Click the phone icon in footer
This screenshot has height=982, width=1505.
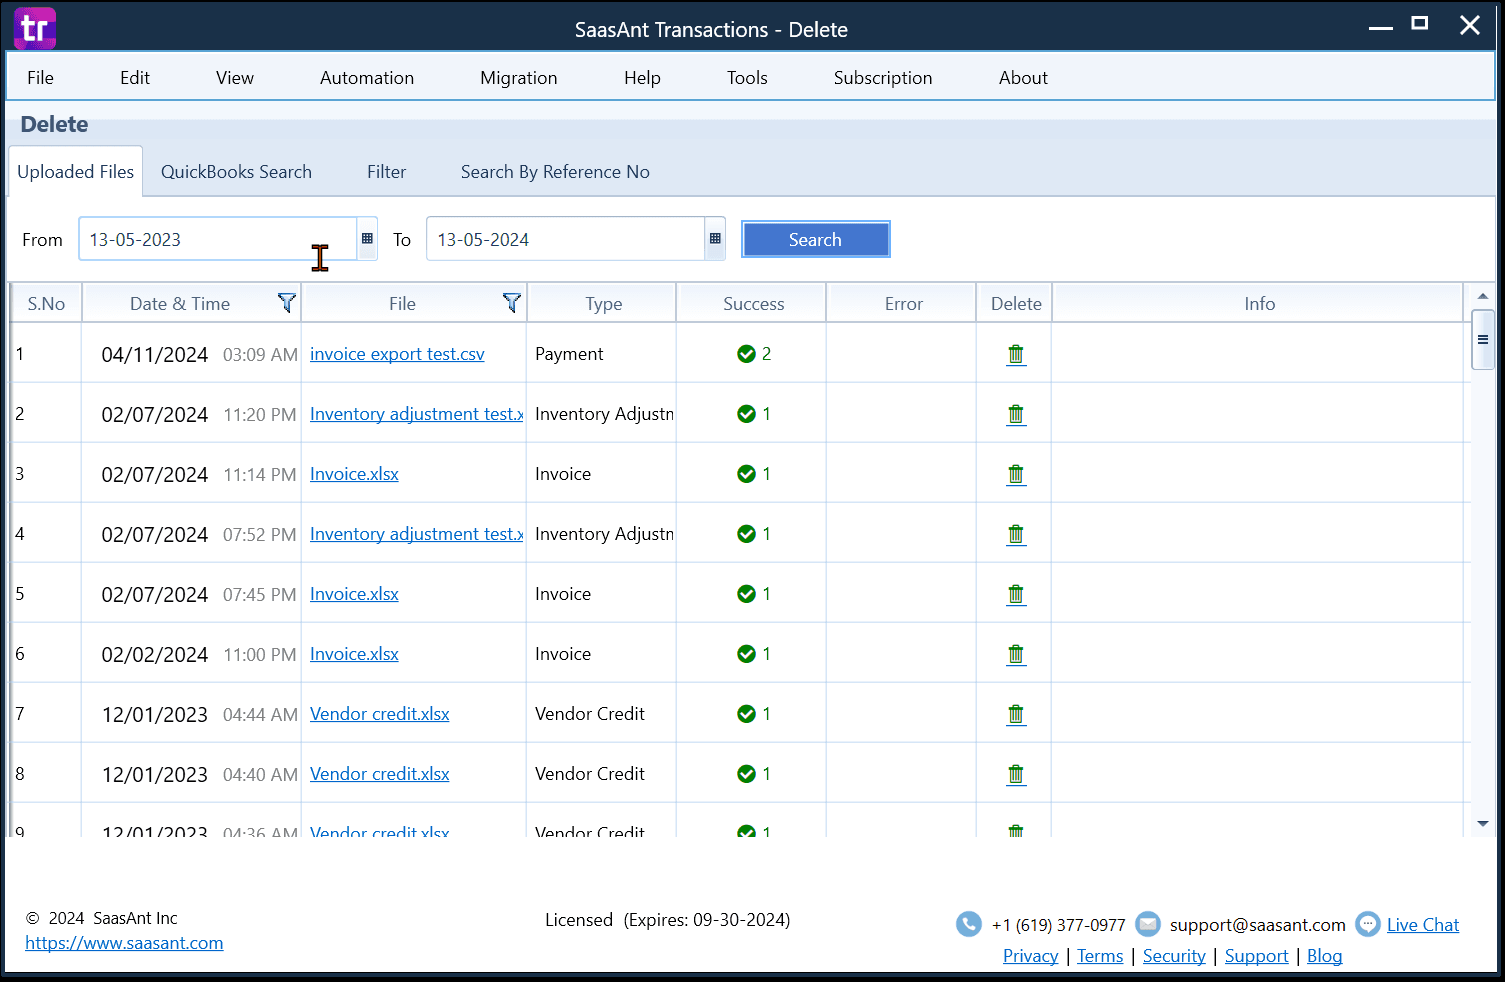968,924
